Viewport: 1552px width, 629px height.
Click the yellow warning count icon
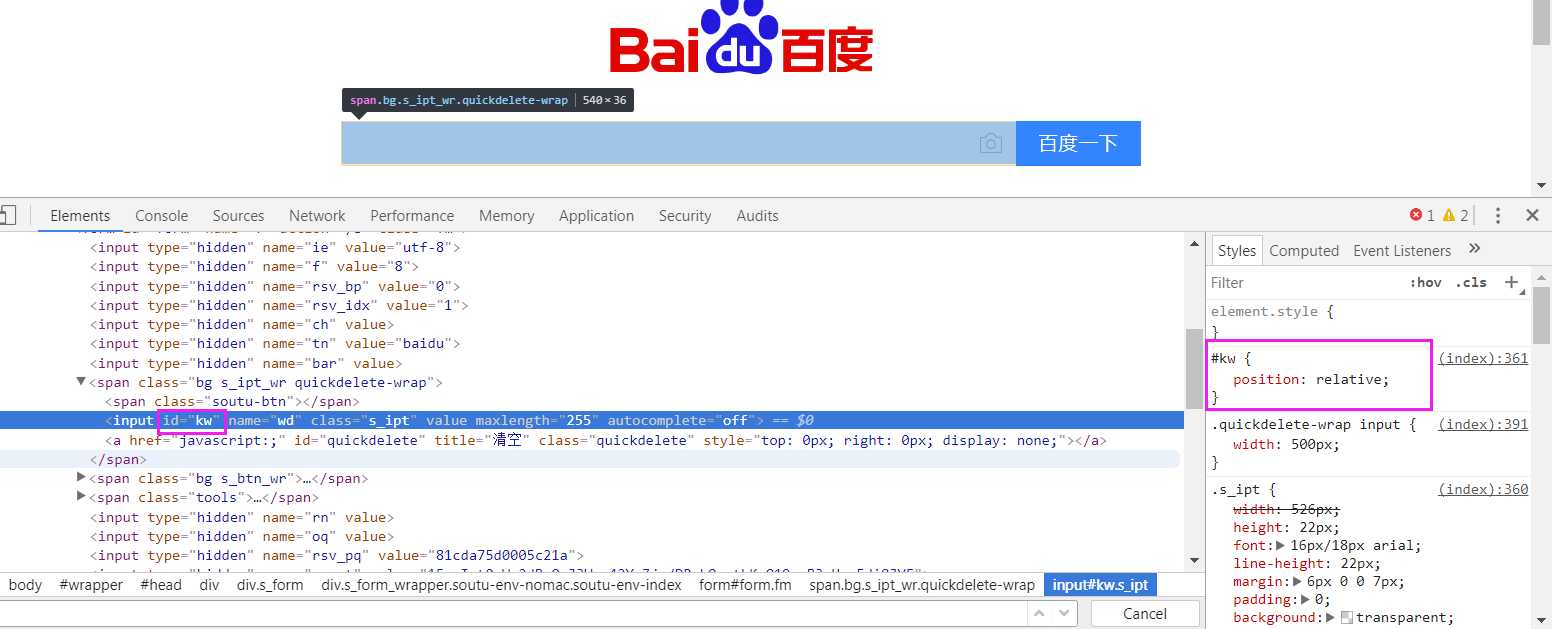(1448, 215)
